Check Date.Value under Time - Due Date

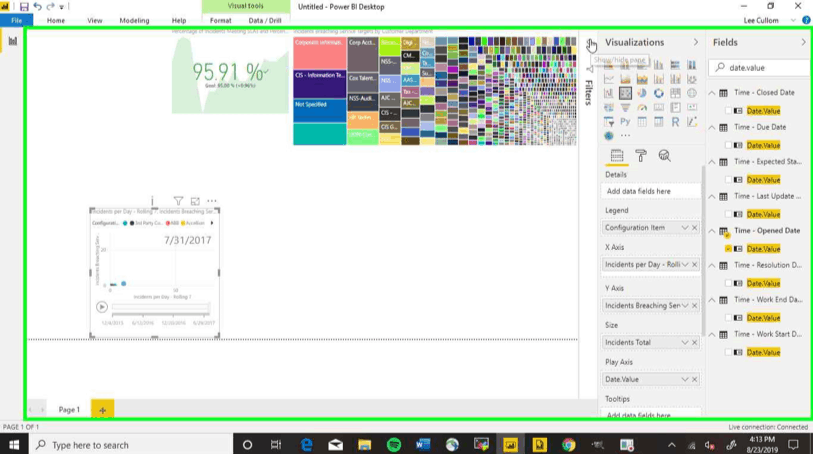pos(728,145)
